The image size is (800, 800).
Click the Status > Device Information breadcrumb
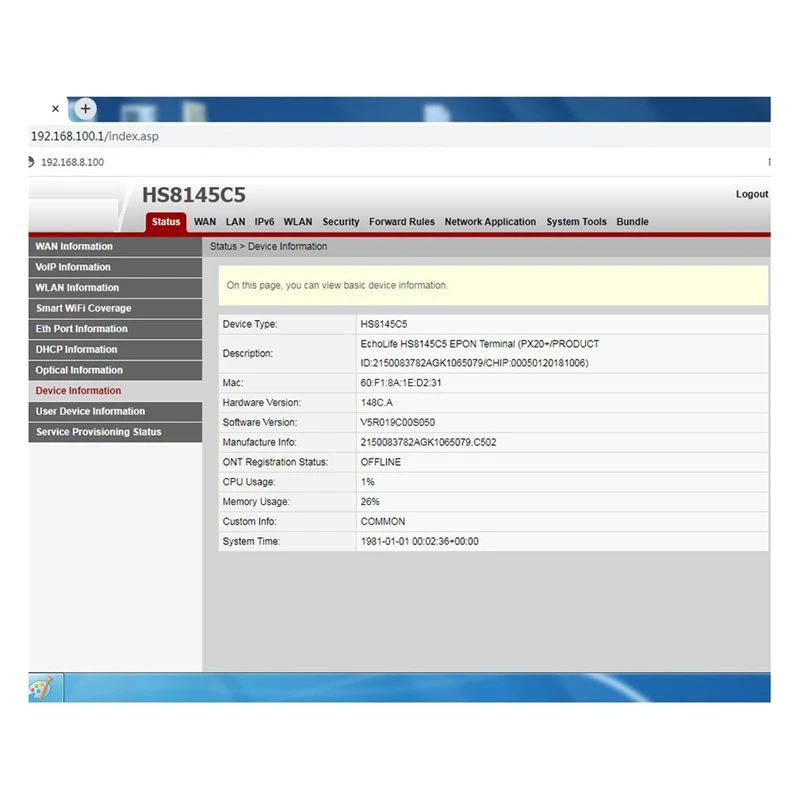pyautogui.click(x=268, y=246)
